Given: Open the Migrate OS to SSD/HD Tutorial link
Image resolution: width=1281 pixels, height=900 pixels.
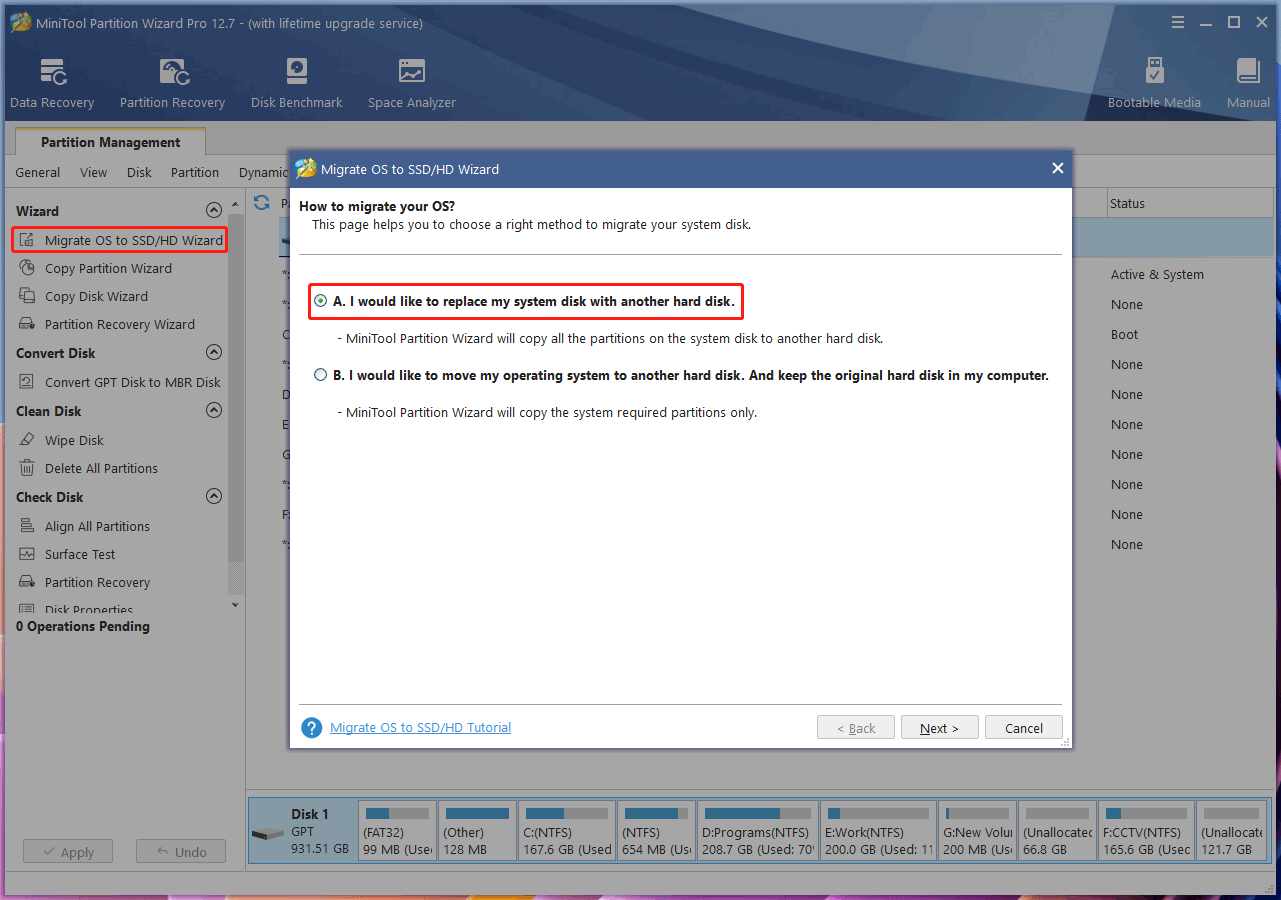Looking at the screenshot, I should [420, 727].
